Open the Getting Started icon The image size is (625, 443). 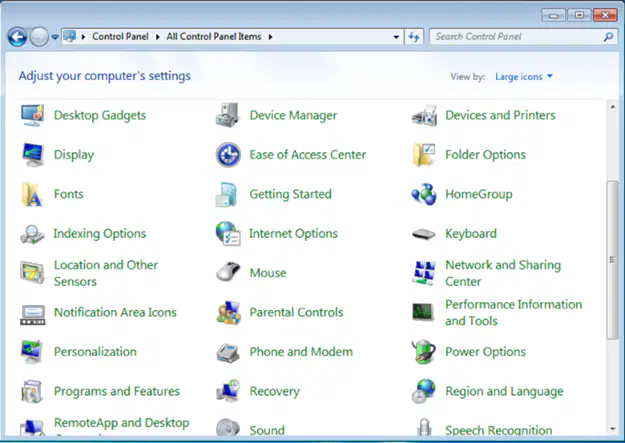tap(226, 194)
